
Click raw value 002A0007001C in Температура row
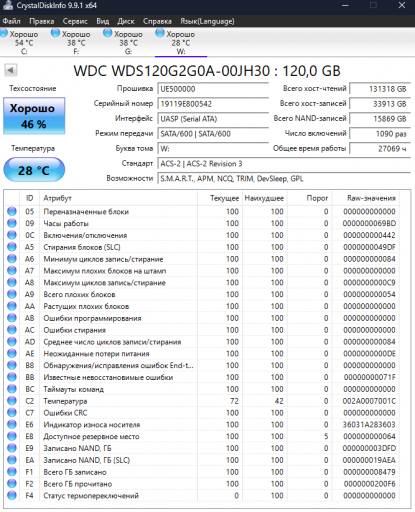click(x=369, y=401)
